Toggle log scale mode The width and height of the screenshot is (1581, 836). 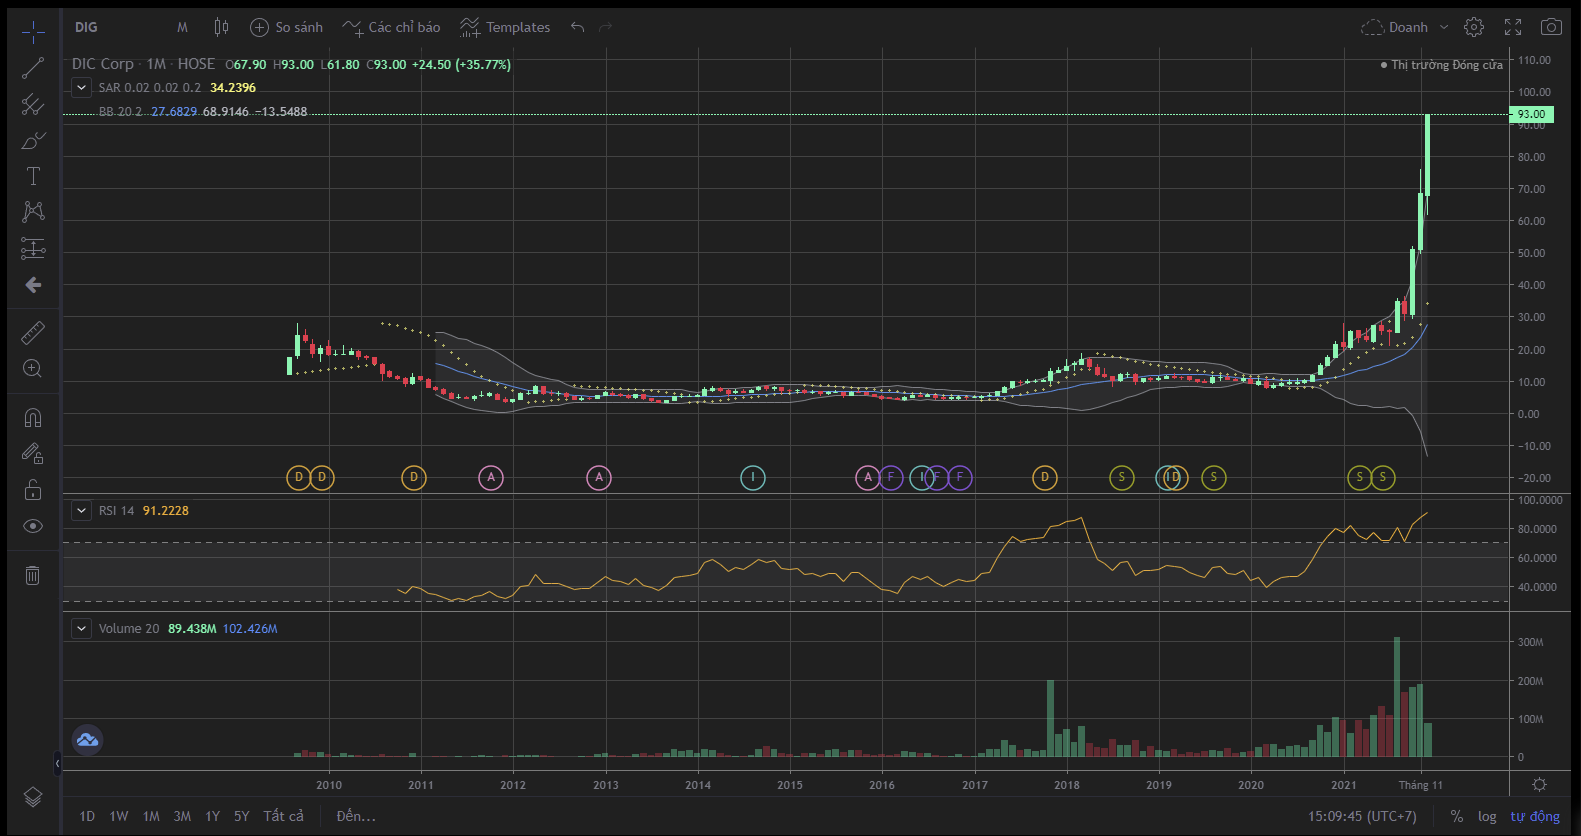coord(1487,816)
